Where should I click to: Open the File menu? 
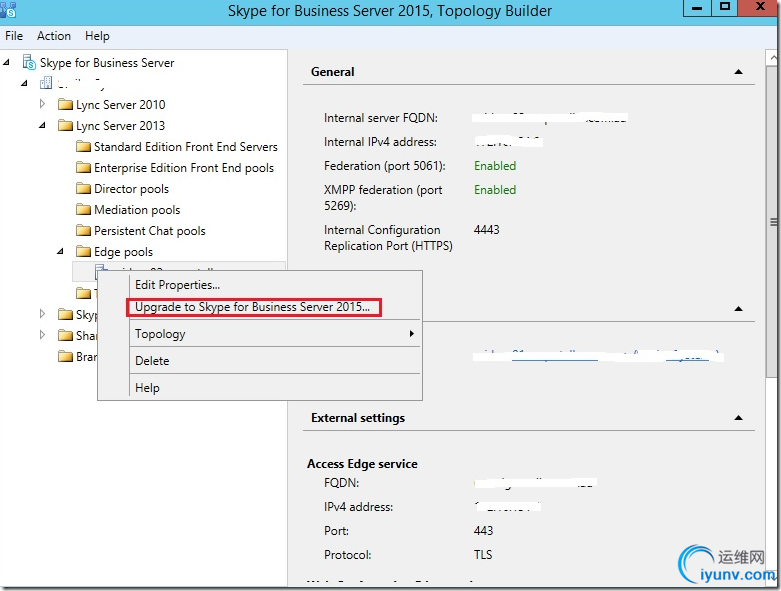tap(14, 36)
